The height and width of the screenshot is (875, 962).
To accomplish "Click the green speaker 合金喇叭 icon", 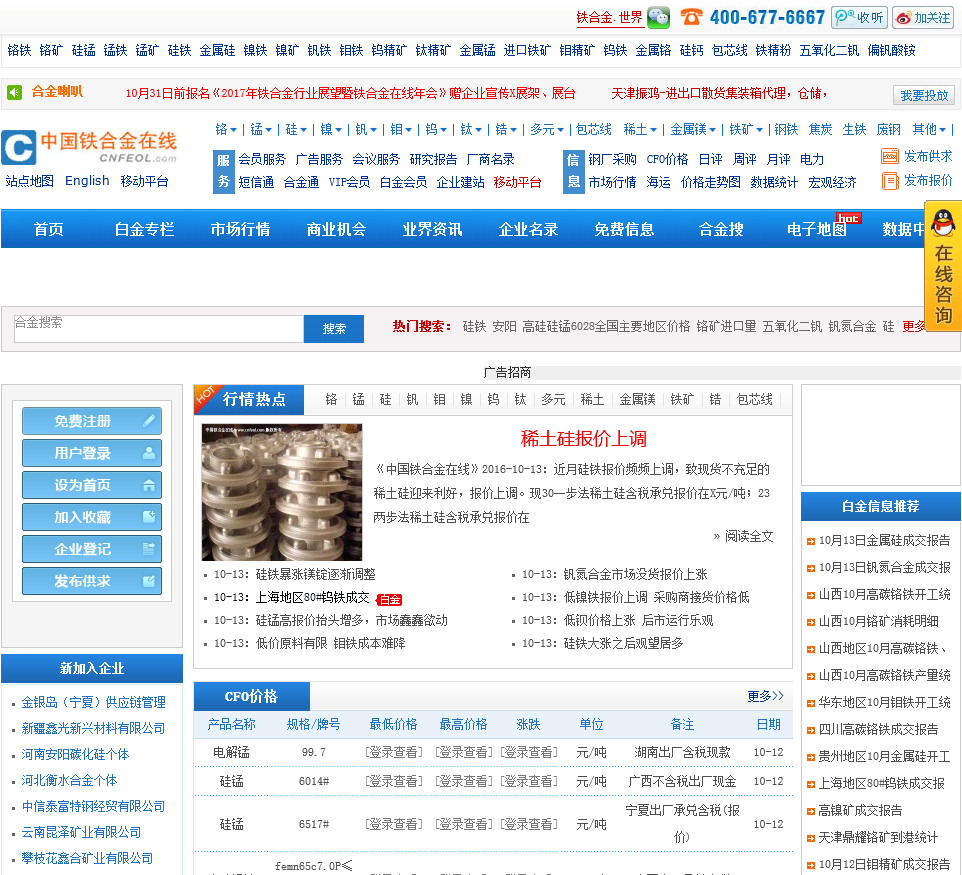I will (x=14, y=93).
